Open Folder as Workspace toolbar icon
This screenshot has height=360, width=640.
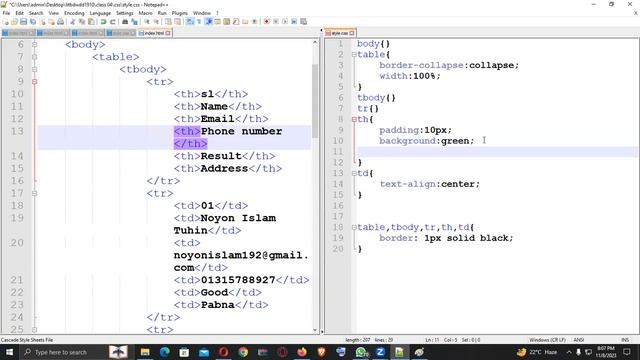click(245, 21)
